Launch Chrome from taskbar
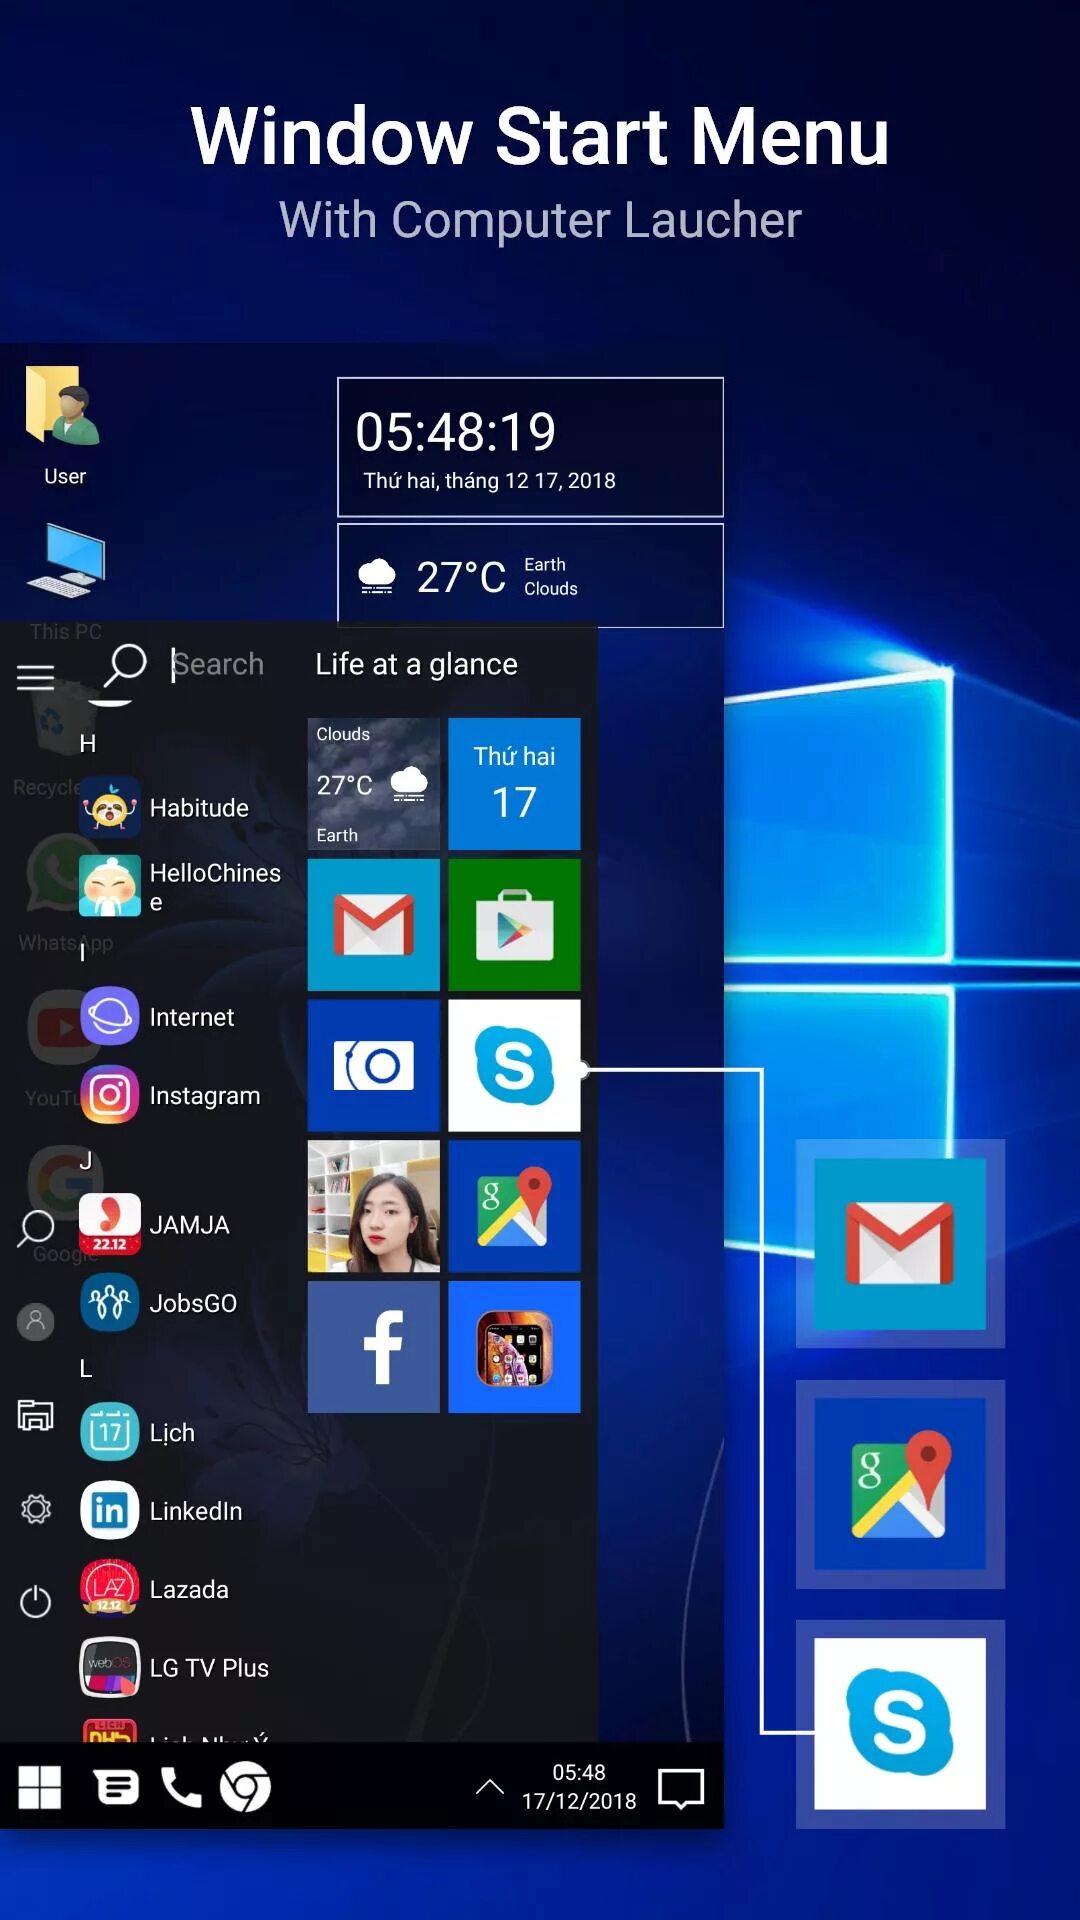 [x=245, y=1787]
